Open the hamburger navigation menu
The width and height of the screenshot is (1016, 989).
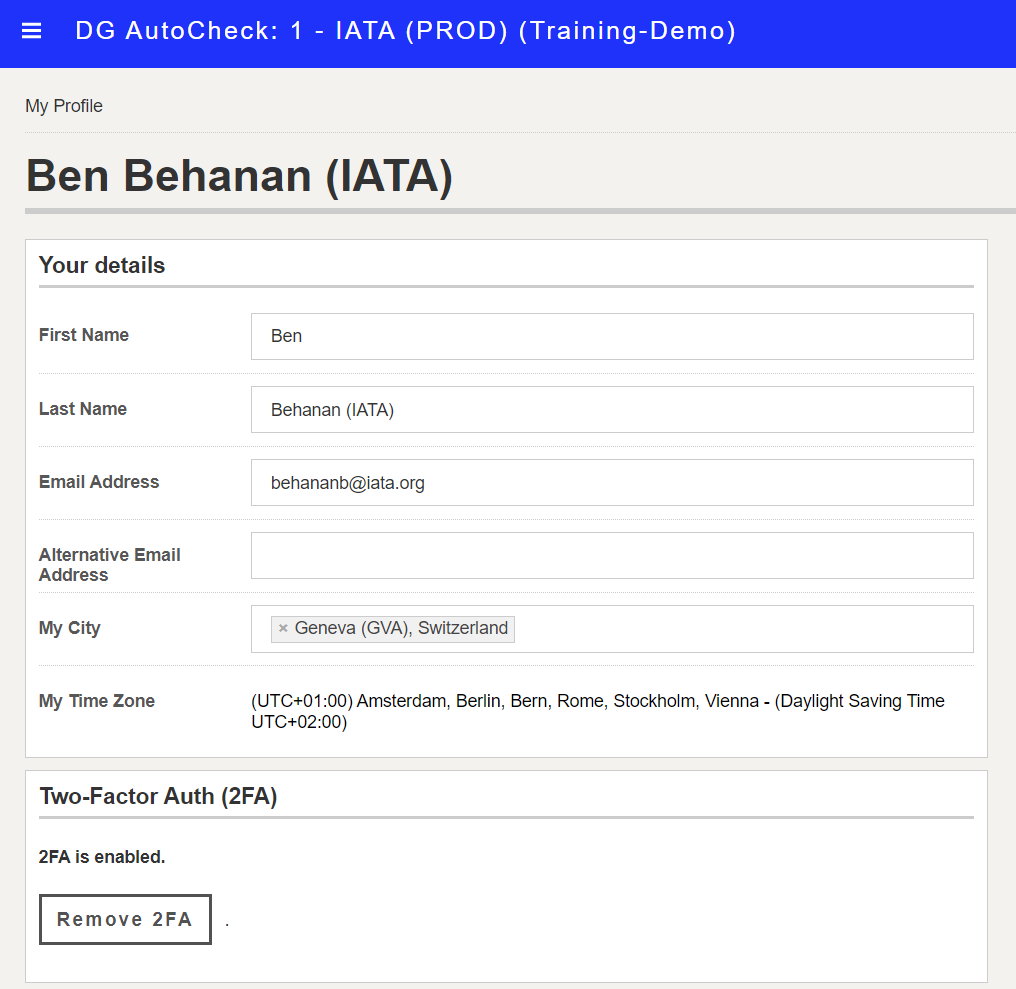pos(31,31)
